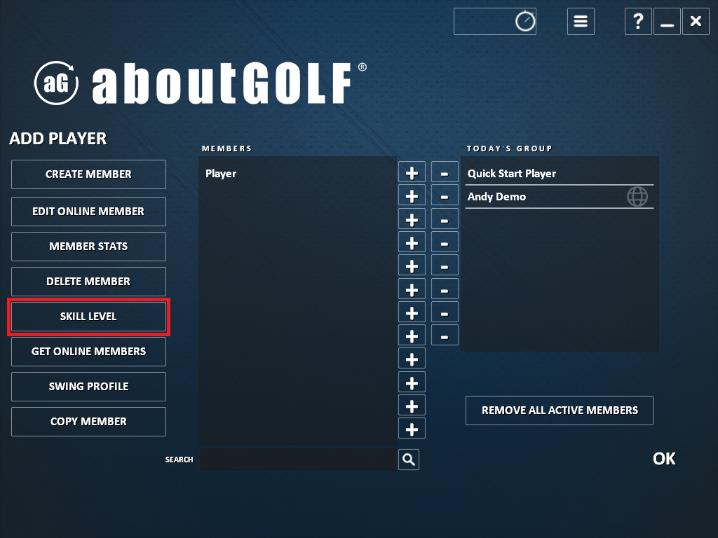
Task: Remove Quick Start Player using its minus button
Action: (444, 173)
